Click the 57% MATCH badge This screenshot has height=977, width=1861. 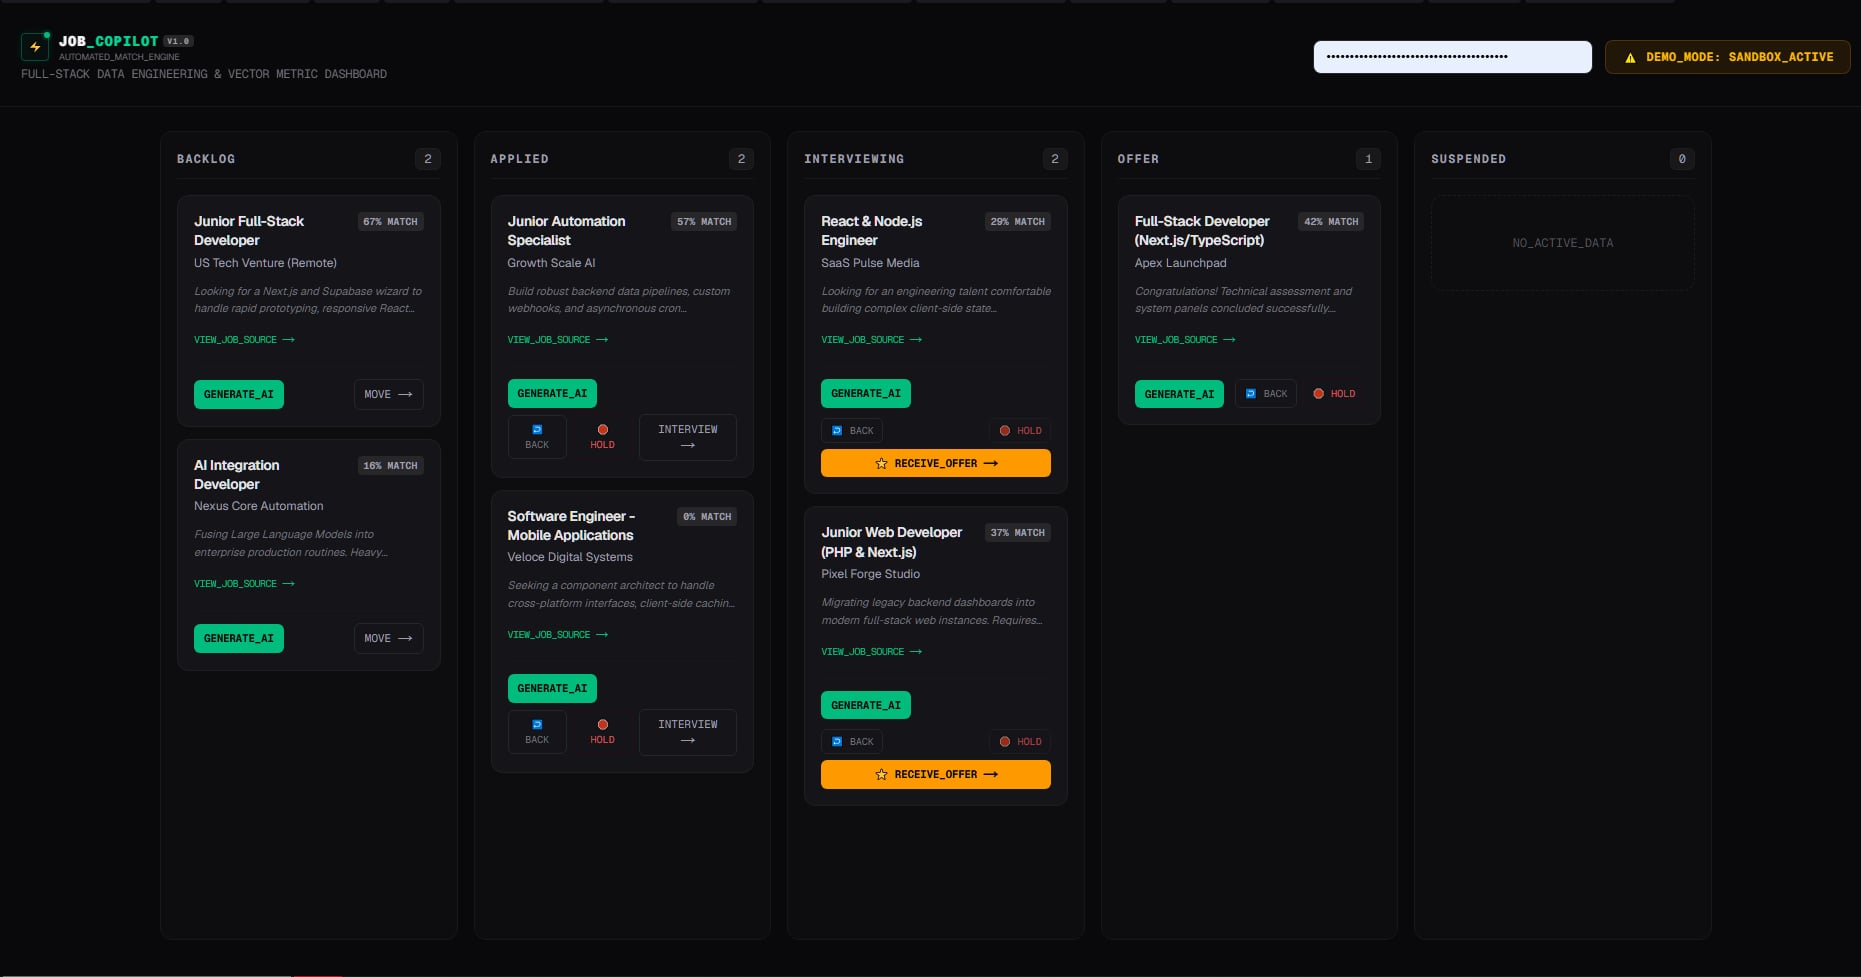click(704, 222)
